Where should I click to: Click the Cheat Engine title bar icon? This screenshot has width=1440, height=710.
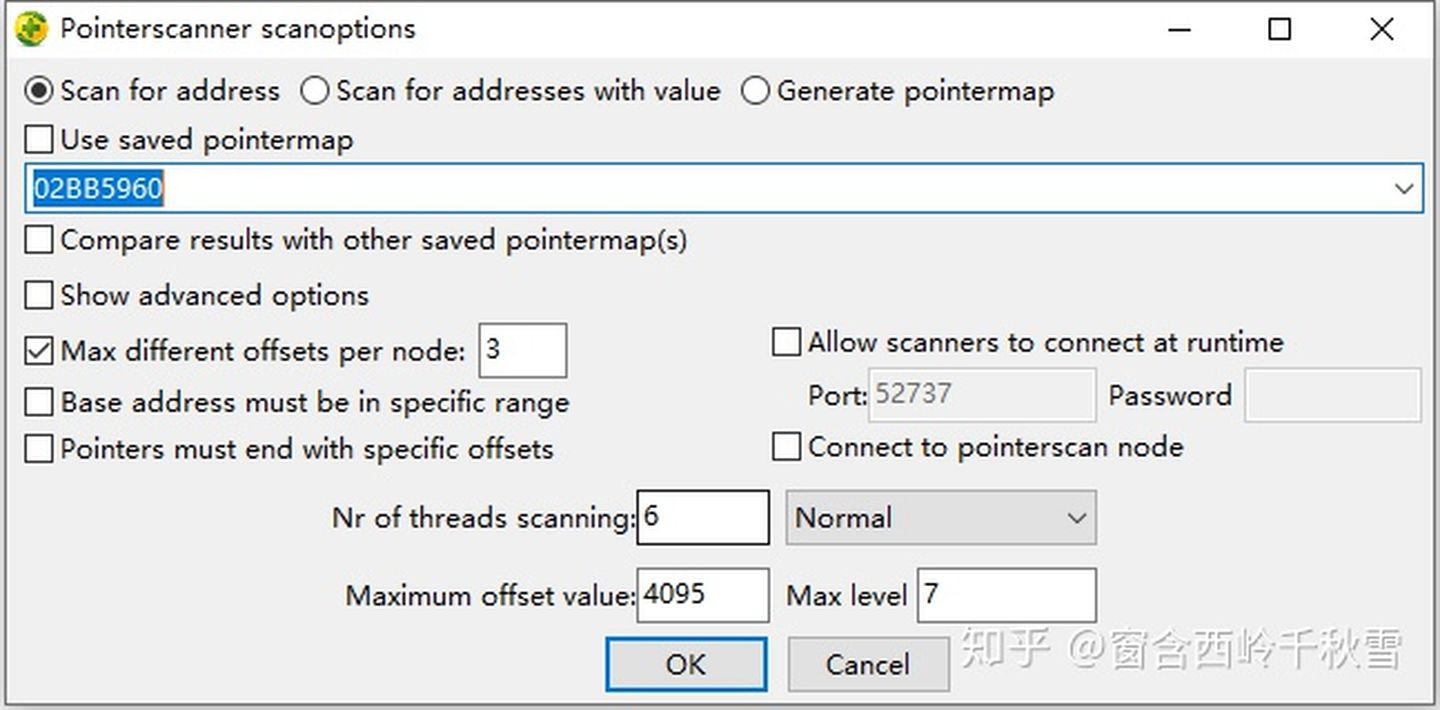click(x=31, y=29)
